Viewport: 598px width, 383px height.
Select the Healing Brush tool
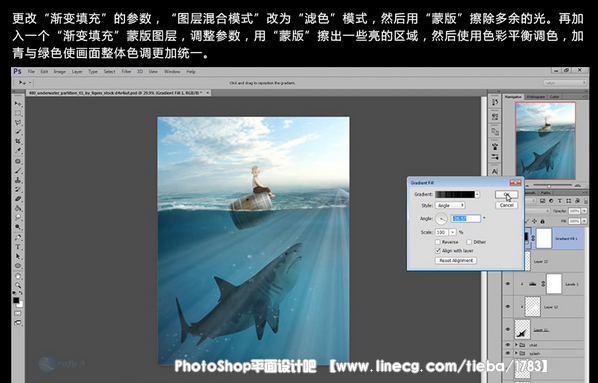click(x=18, y=161)
